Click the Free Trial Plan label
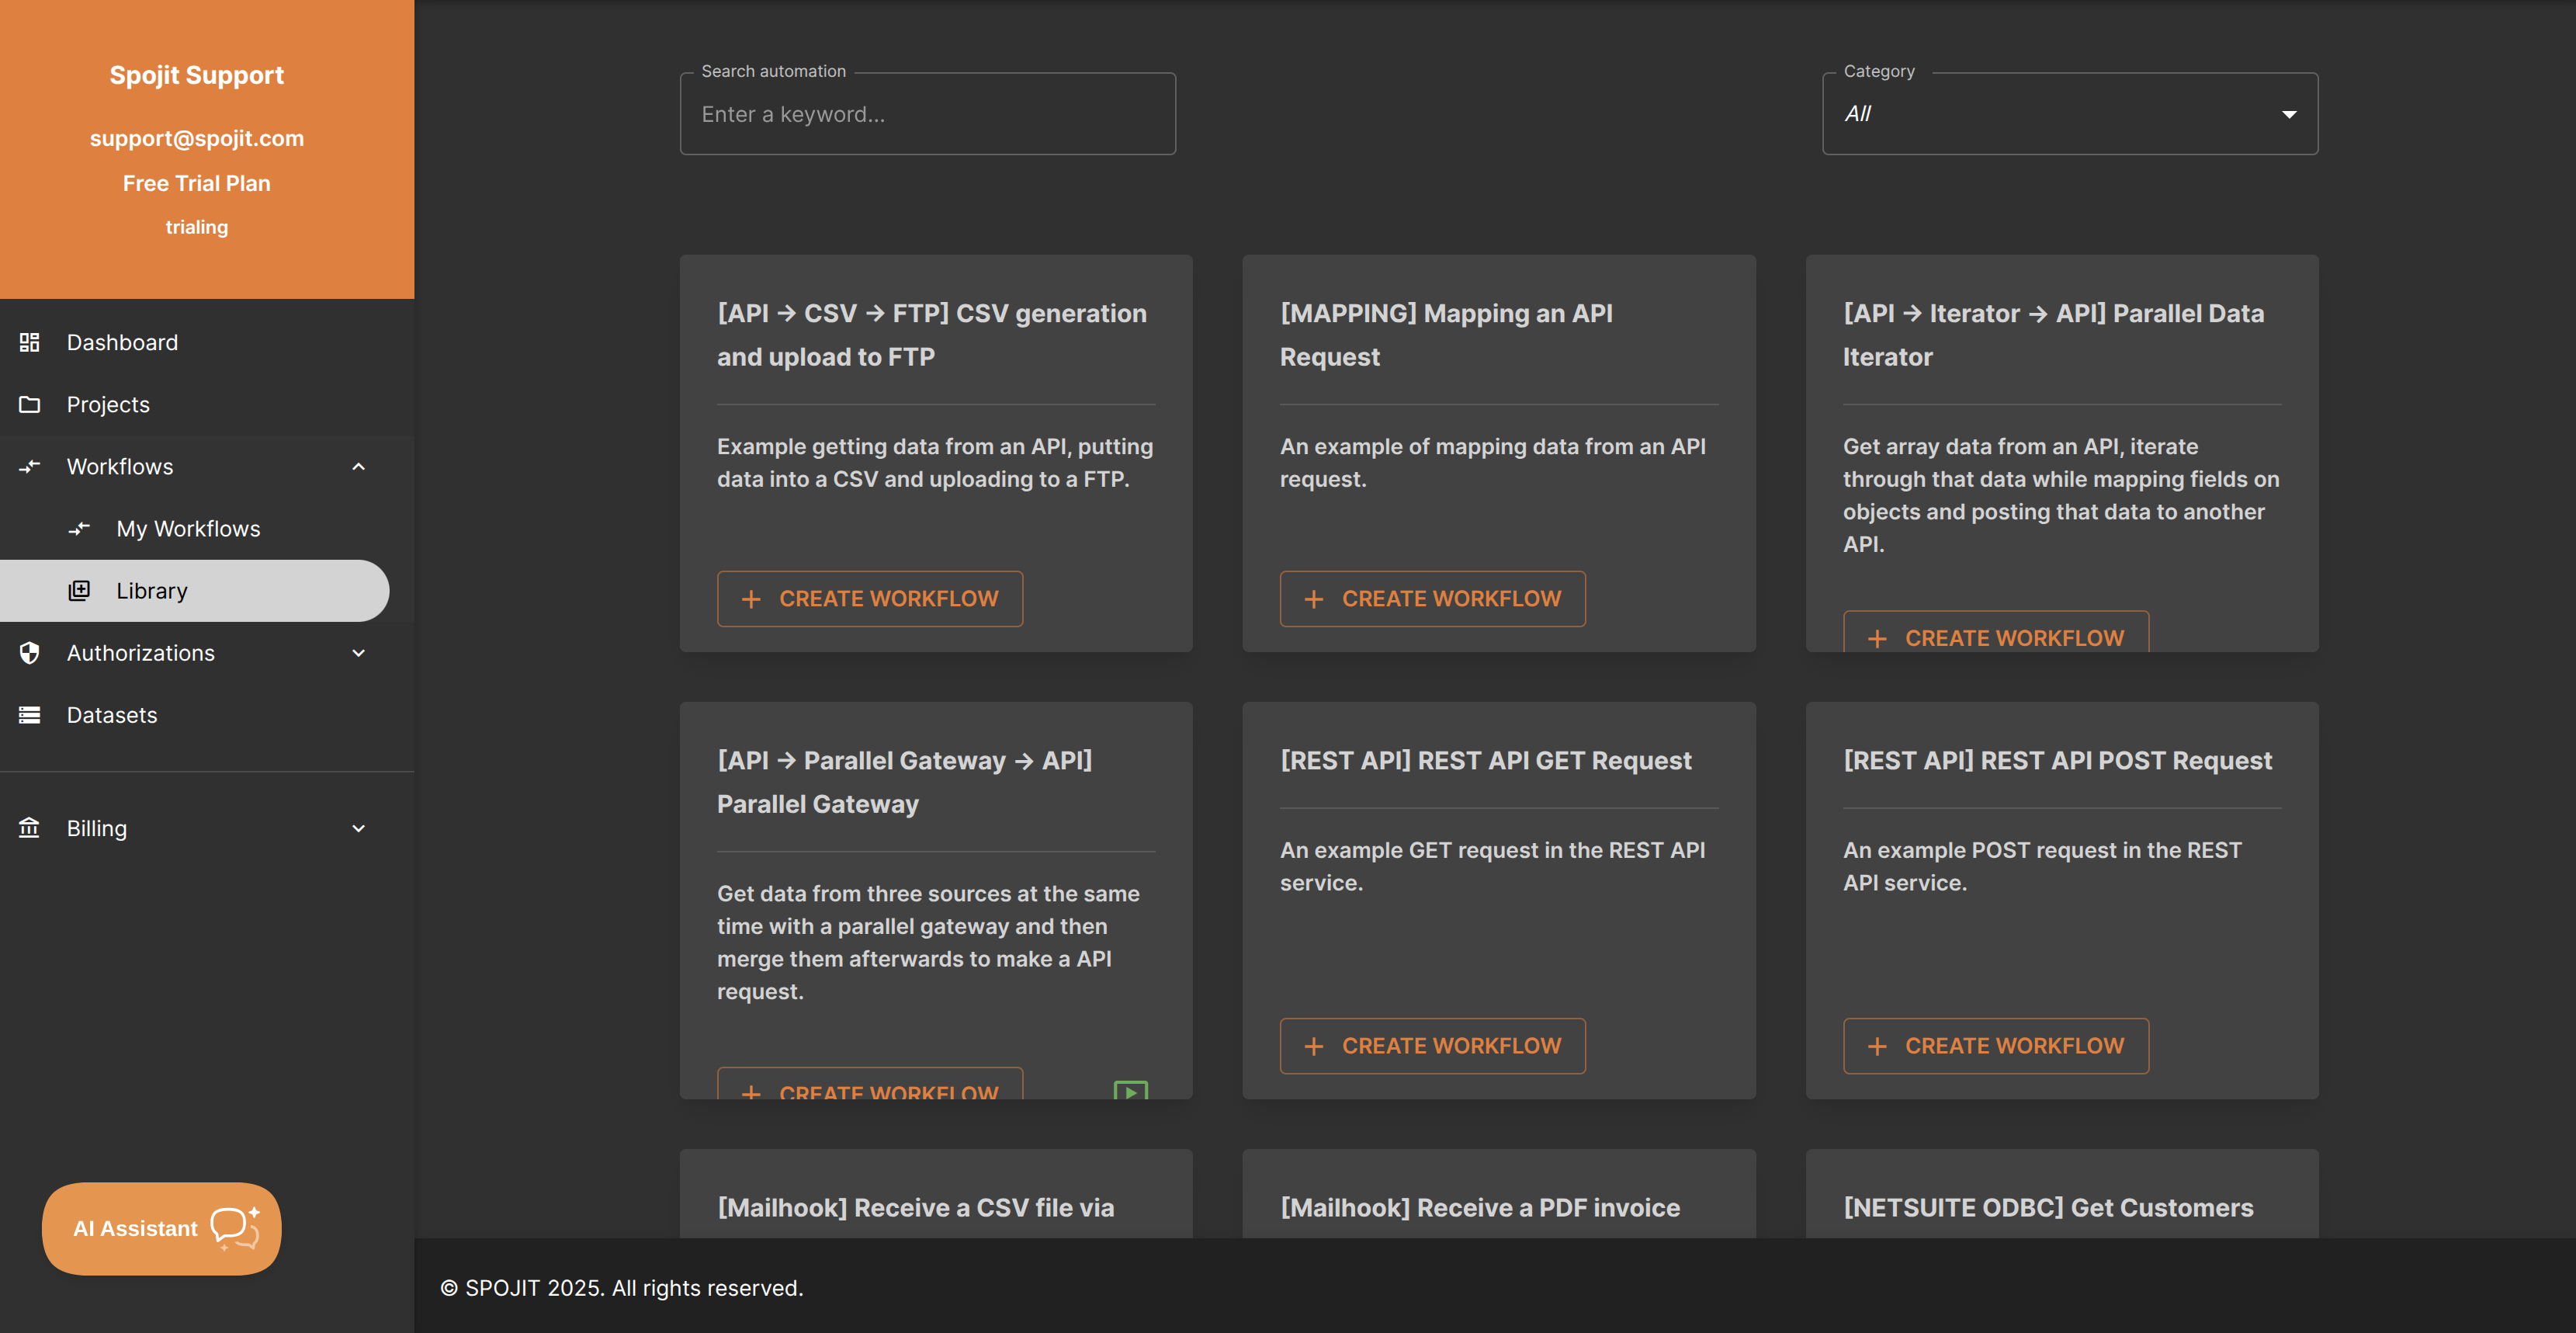The width and height of the screenshot is (2576, 1333). pos(197,183)
